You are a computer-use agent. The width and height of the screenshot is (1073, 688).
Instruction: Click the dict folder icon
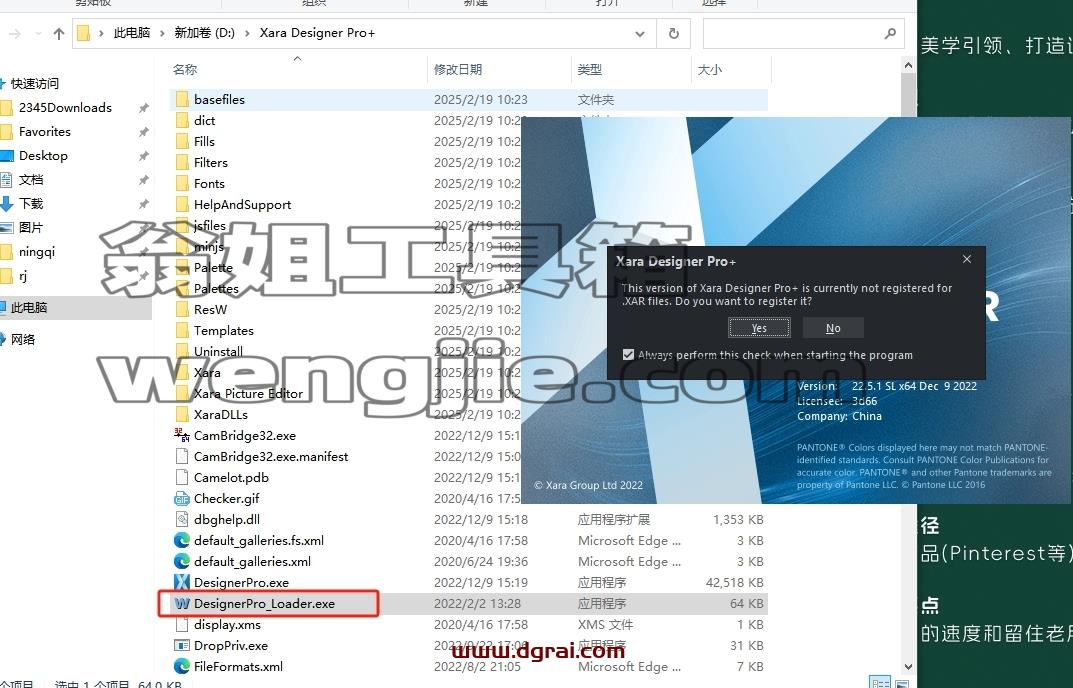click(181, 120)
